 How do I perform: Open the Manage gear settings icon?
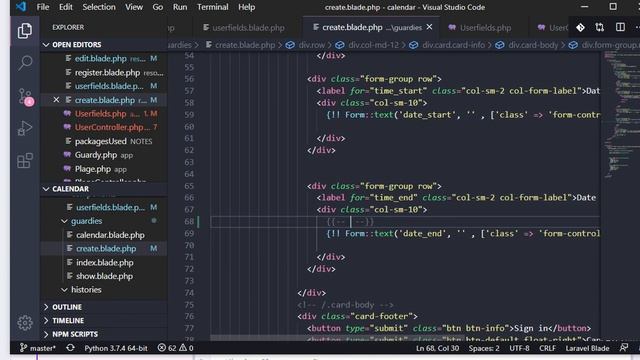25,323
